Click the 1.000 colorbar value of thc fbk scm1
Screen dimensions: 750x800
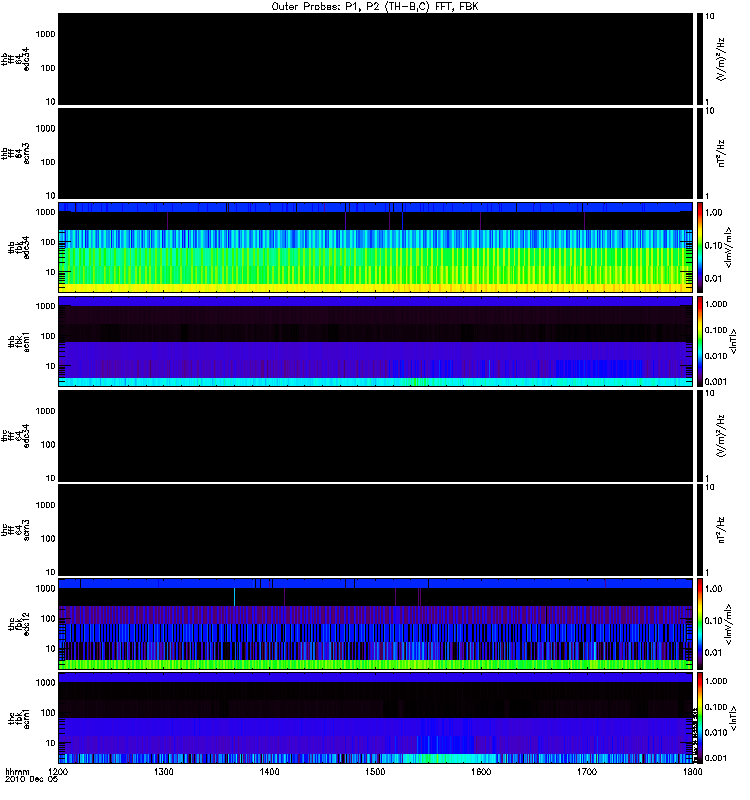[716, 681]
